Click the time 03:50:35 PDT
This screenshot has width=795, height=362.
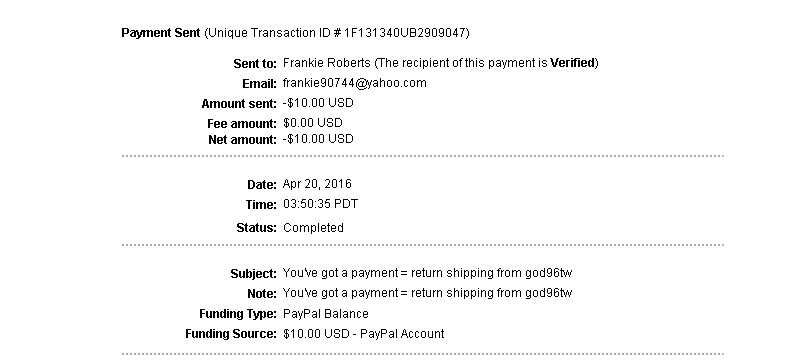(320, 204)
